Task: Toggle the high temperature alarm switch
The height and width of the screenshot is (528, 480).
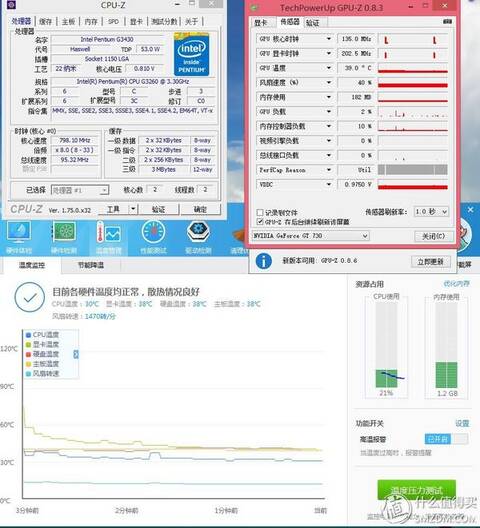Action: pyautogui.click(x=446, y=439)
